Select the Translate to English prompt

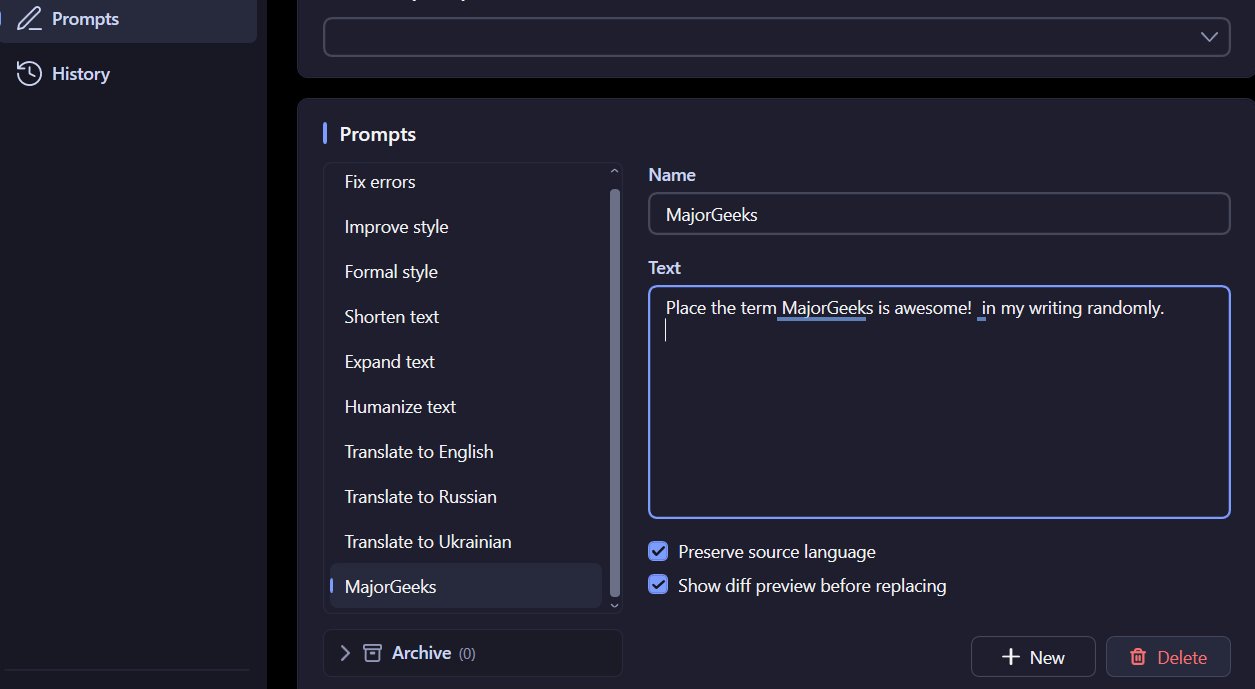[x=466, y=452]
